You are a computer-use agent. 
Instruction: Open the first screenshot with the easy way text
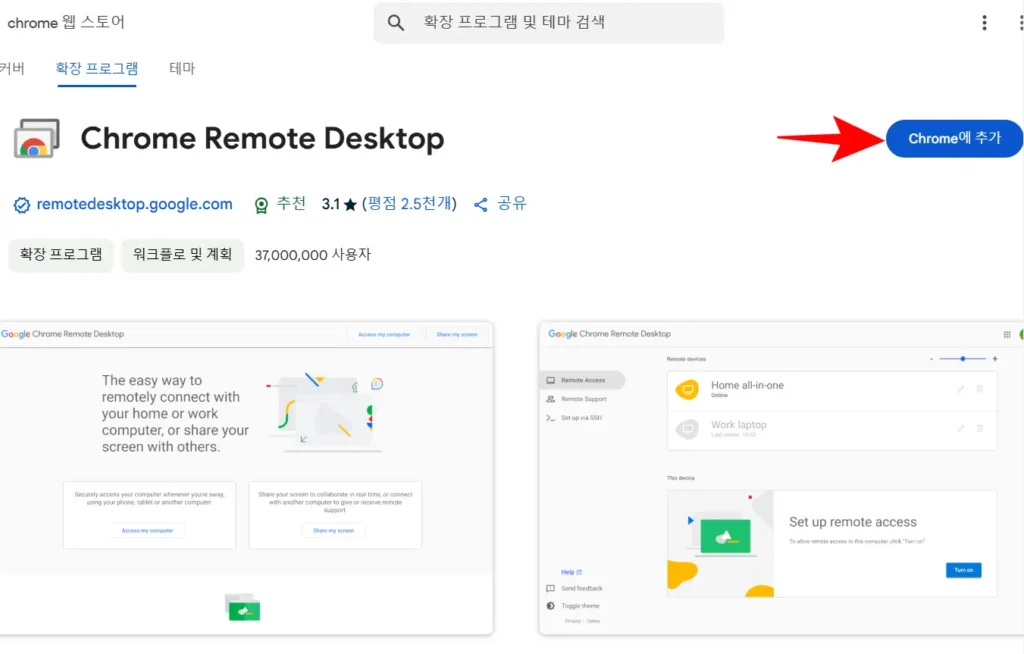[x=246, y=478]
